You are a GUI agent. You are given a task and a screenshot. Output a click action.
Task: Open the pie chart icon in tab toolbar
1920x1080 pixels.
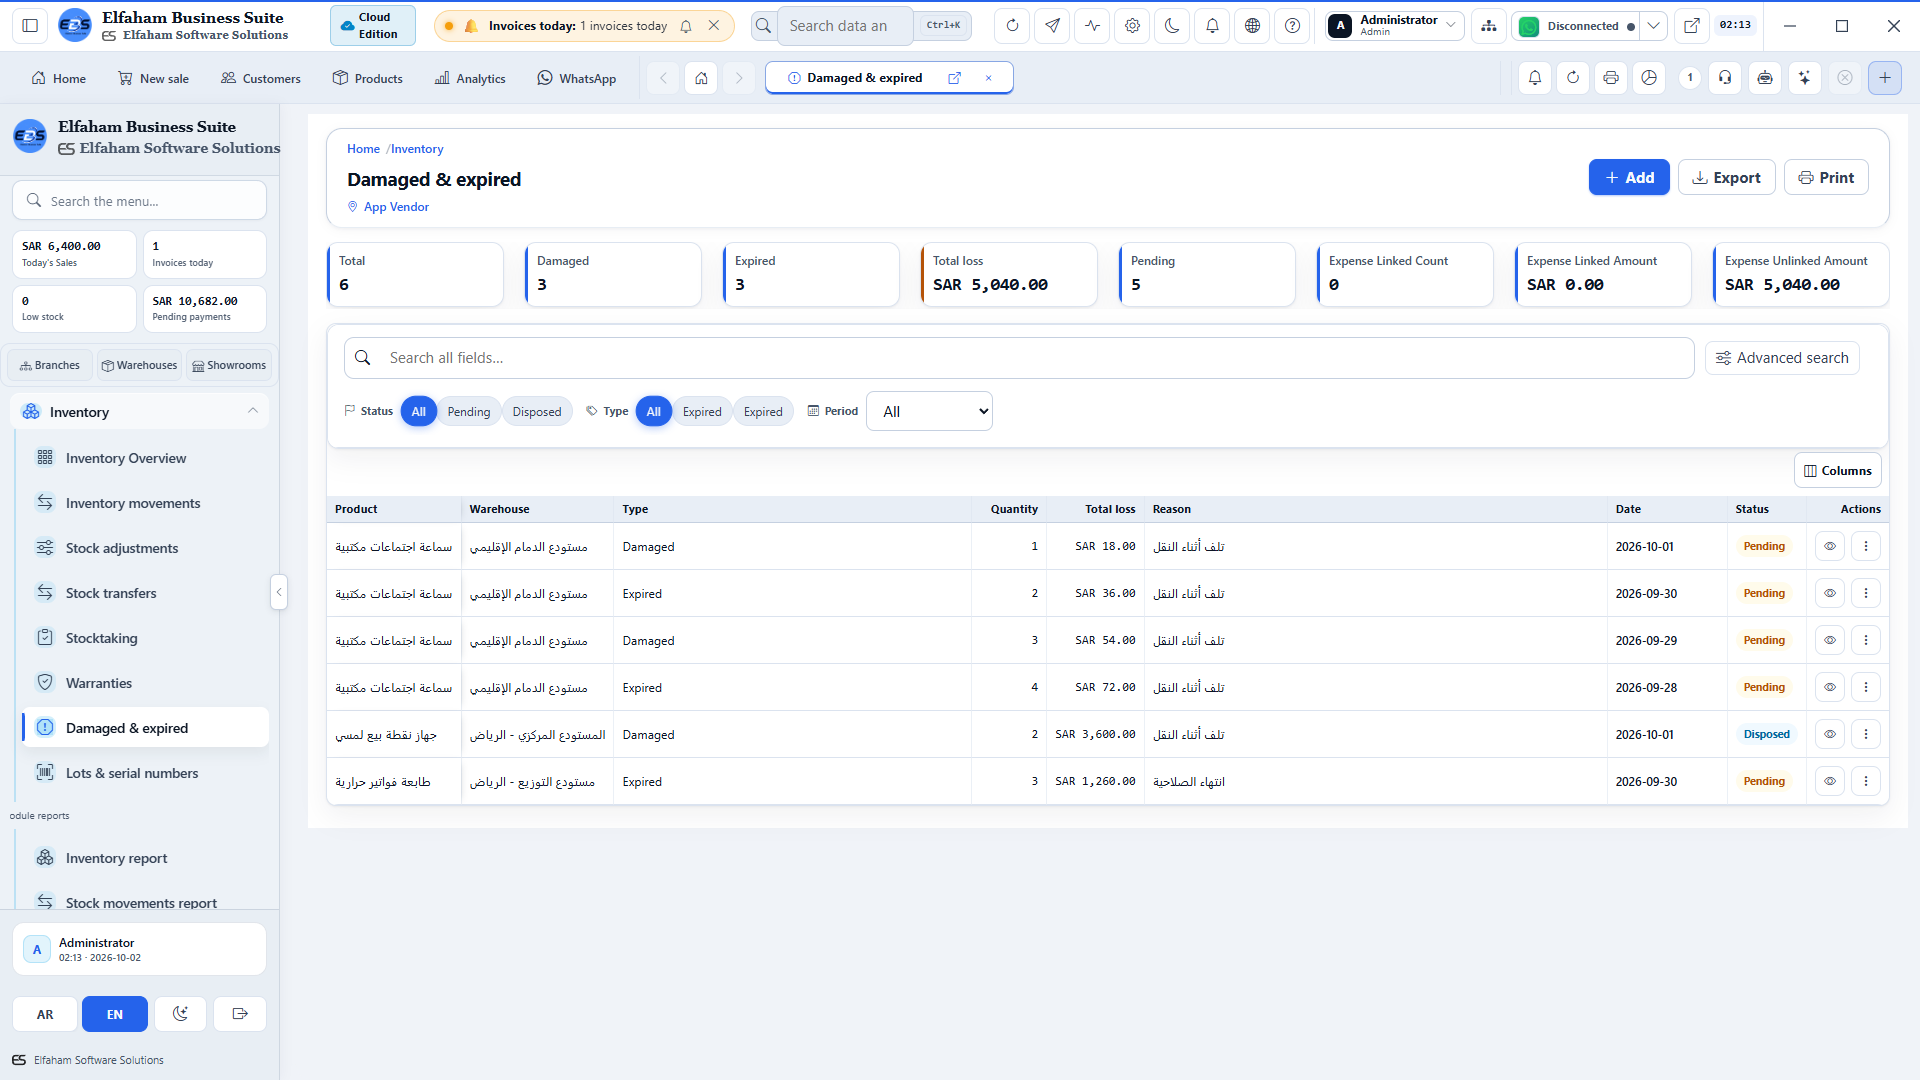pos(1649,78)
